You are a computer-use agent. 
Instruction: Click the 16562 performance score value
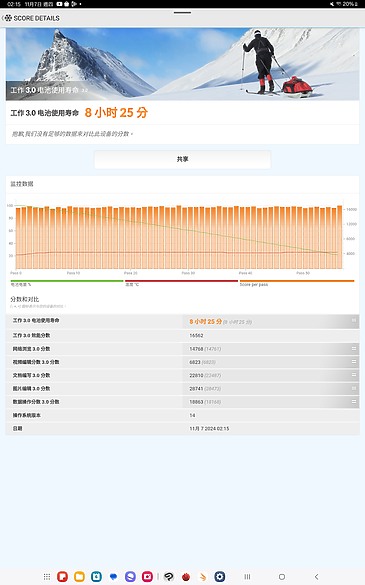[x=196, y=335]
